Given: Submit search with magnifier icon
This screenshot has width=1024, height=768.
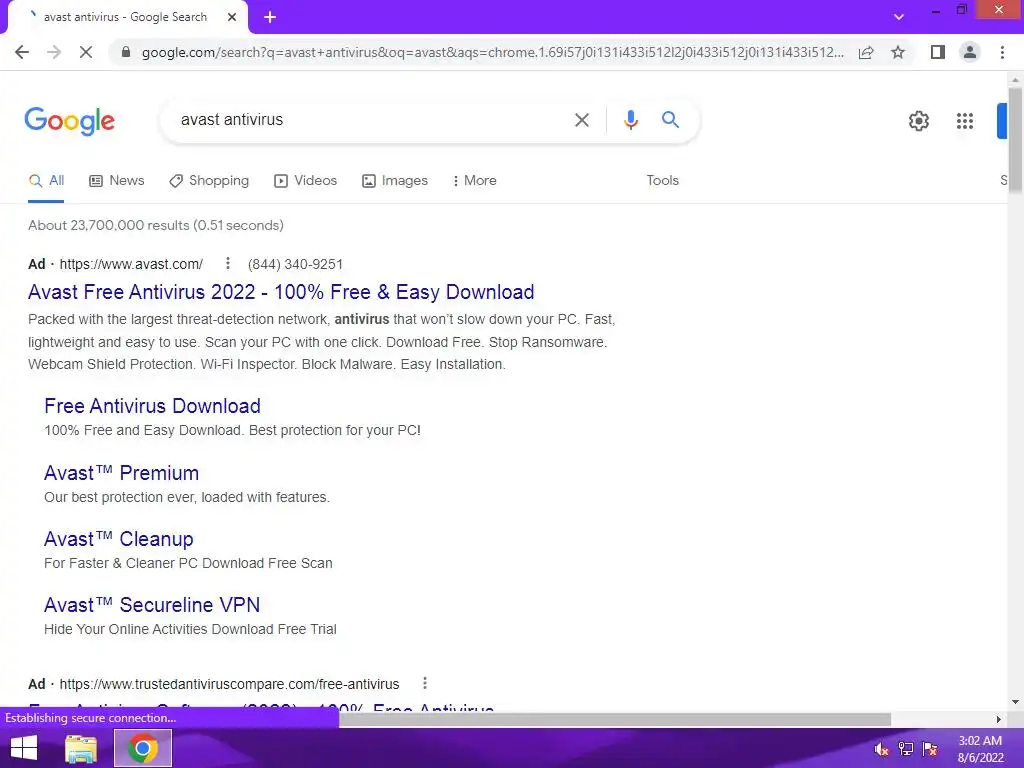Looking at the screenshot, I should tap(670, 120).
